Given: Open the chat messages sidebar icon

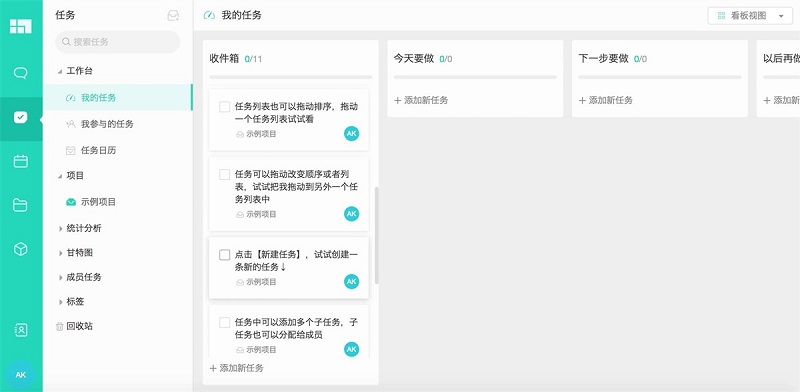Looking at the screenshot, I should [20, 73].
